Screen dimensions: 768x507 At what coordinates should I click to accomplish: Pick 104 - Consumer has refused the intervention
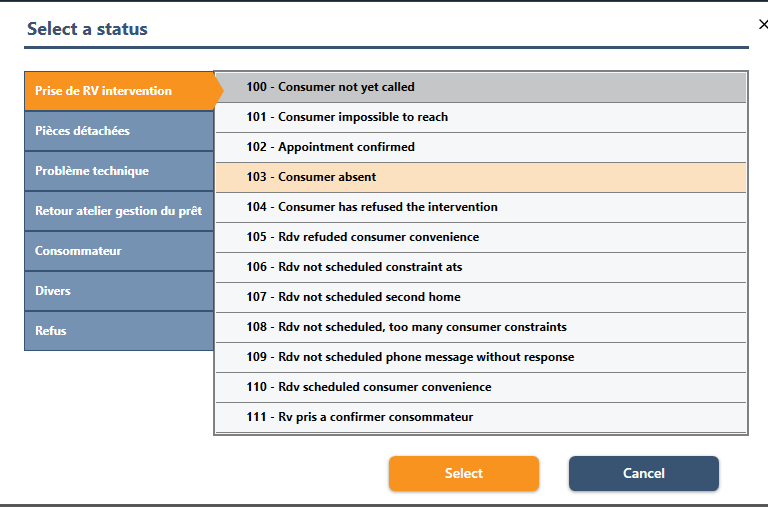coord(480,207)
